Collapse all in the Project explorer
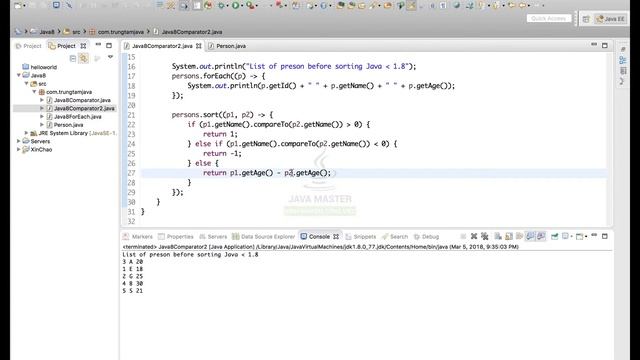Image resolution: width=640 pixels, height=360 pixels. [x=73, y=58]
